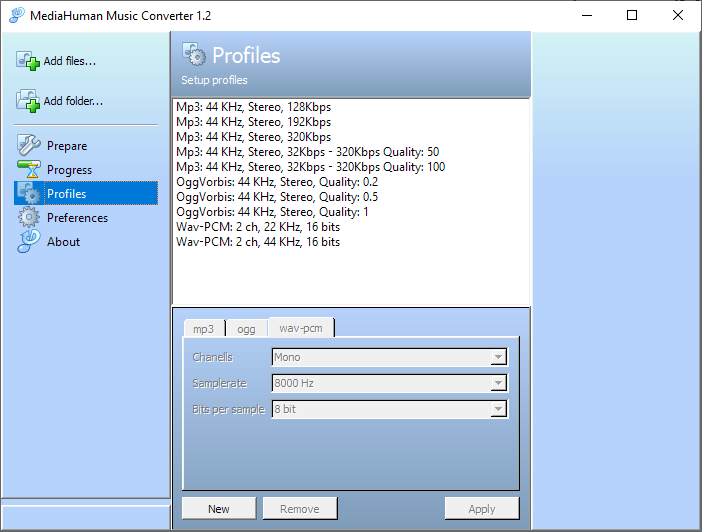Open the Preferences section
The height and width of the screenshot is (532, 702).
[x=86, y=218]
